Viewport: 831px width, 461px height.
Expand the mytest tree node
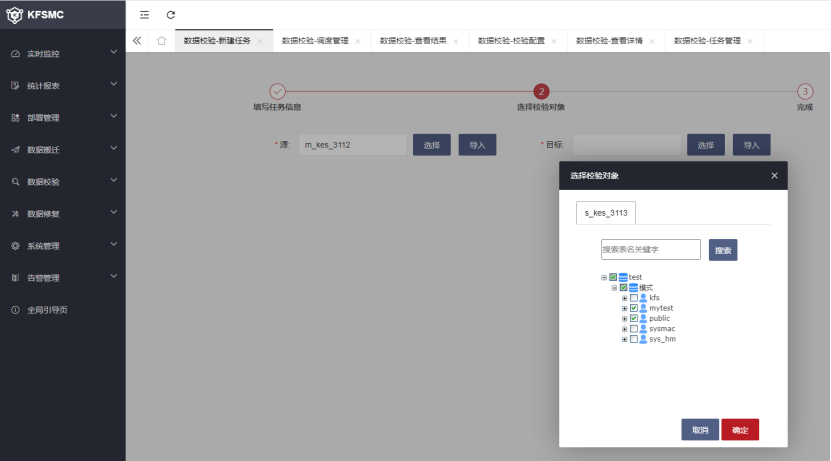624,308
